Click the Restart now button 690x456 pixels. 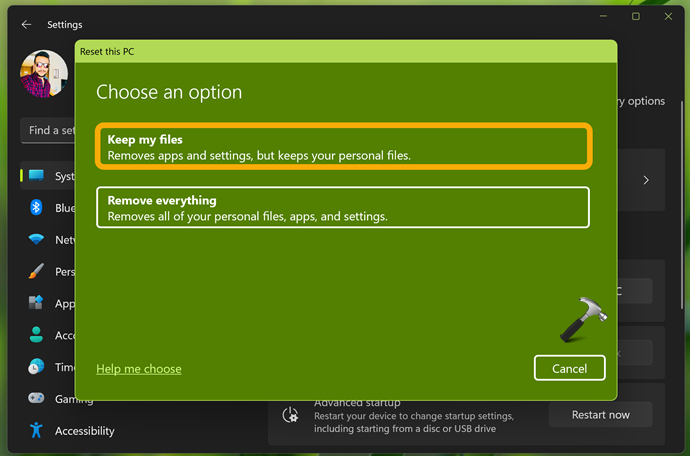point(600,414)
